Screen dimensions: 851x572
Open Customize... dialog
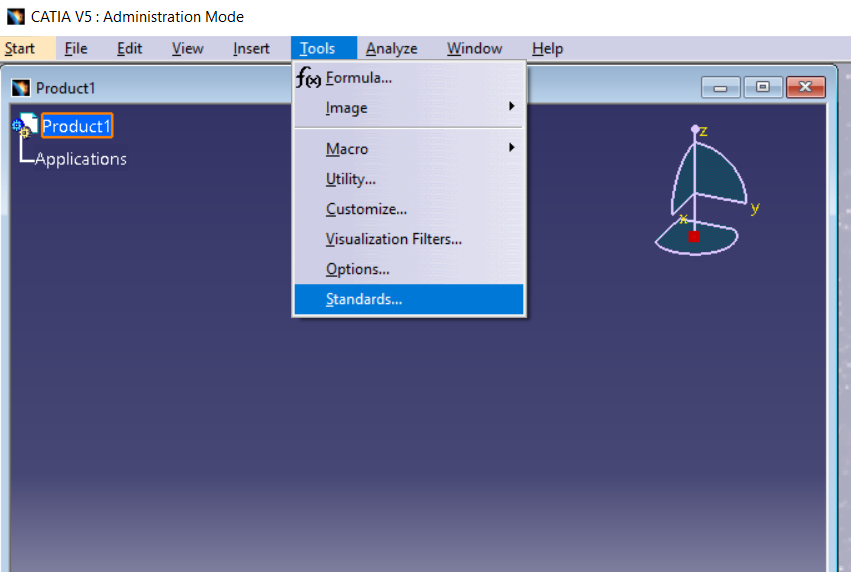(x=409, y=209)
